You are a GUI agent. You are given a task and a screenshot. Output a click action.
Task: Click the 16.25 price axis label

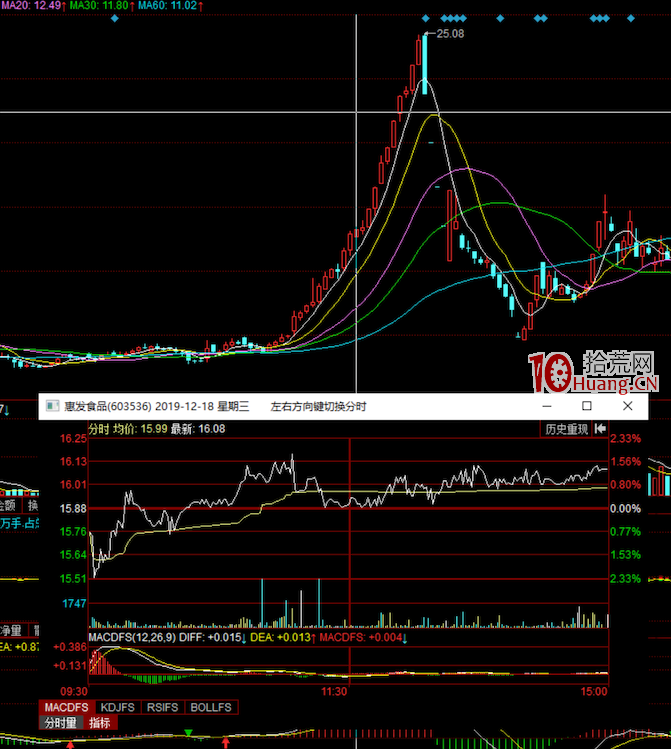coord(73,439)
